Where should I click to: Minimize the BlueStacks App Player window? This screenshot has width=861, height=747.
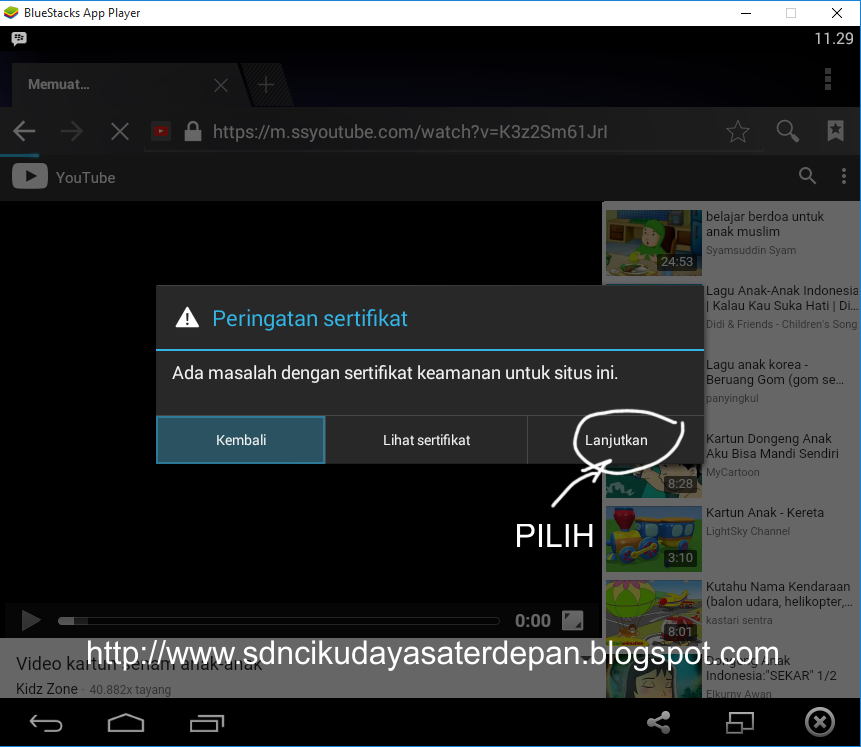[x=746, y=13]
